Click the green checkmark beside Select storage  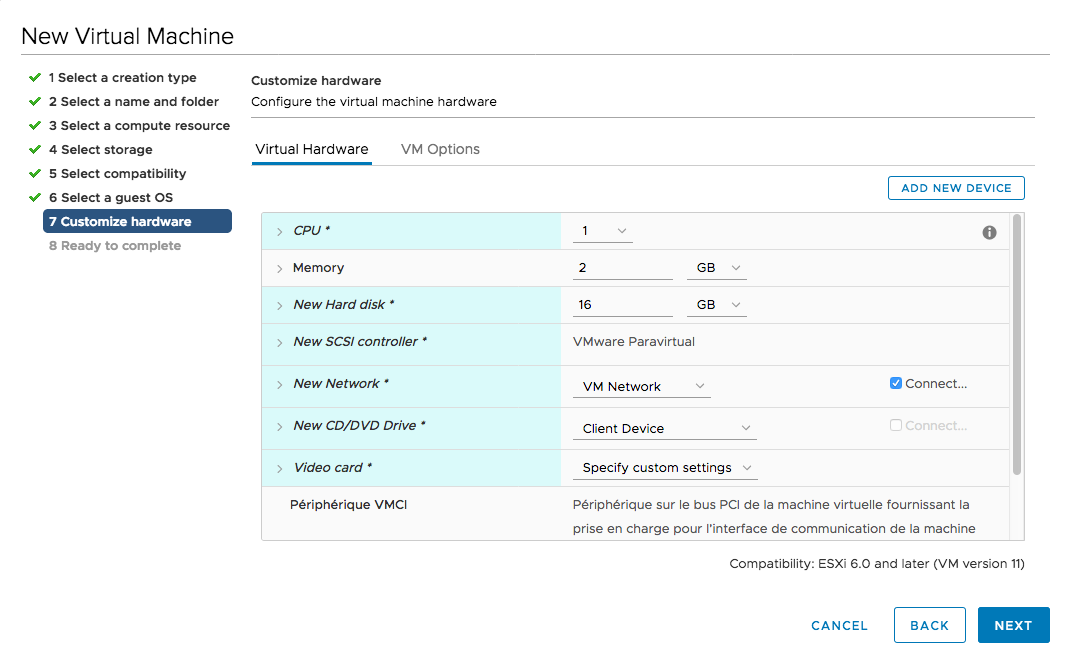35,150
